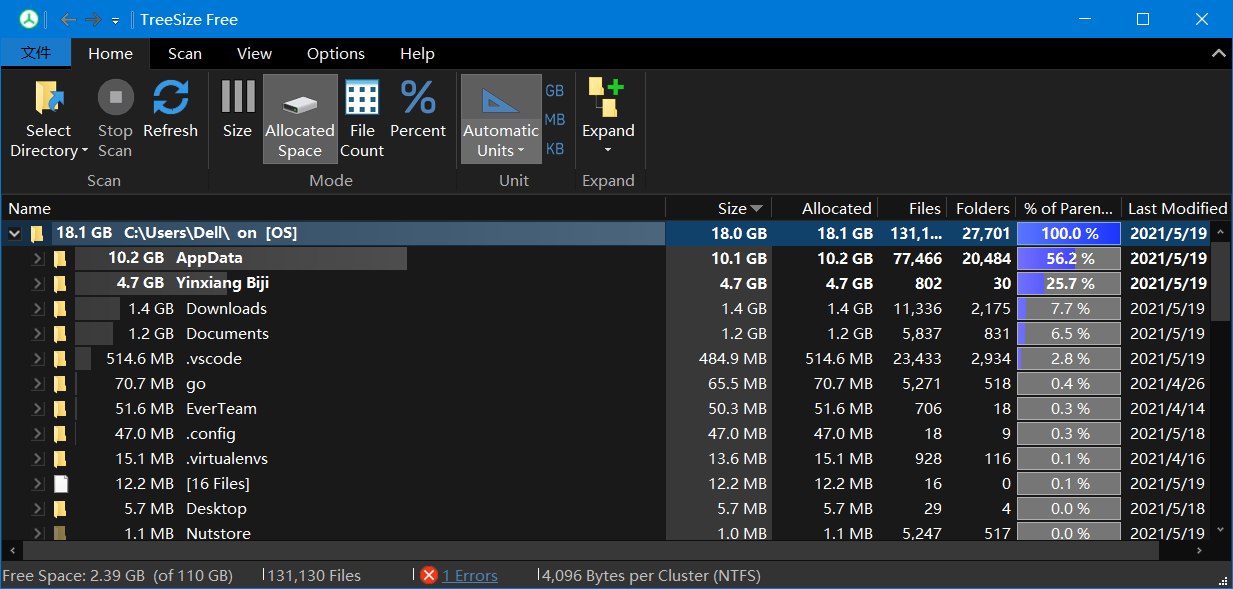Go forward with title bar arrow
Screen dimensions: 1233x589
(x=93, y=20)
